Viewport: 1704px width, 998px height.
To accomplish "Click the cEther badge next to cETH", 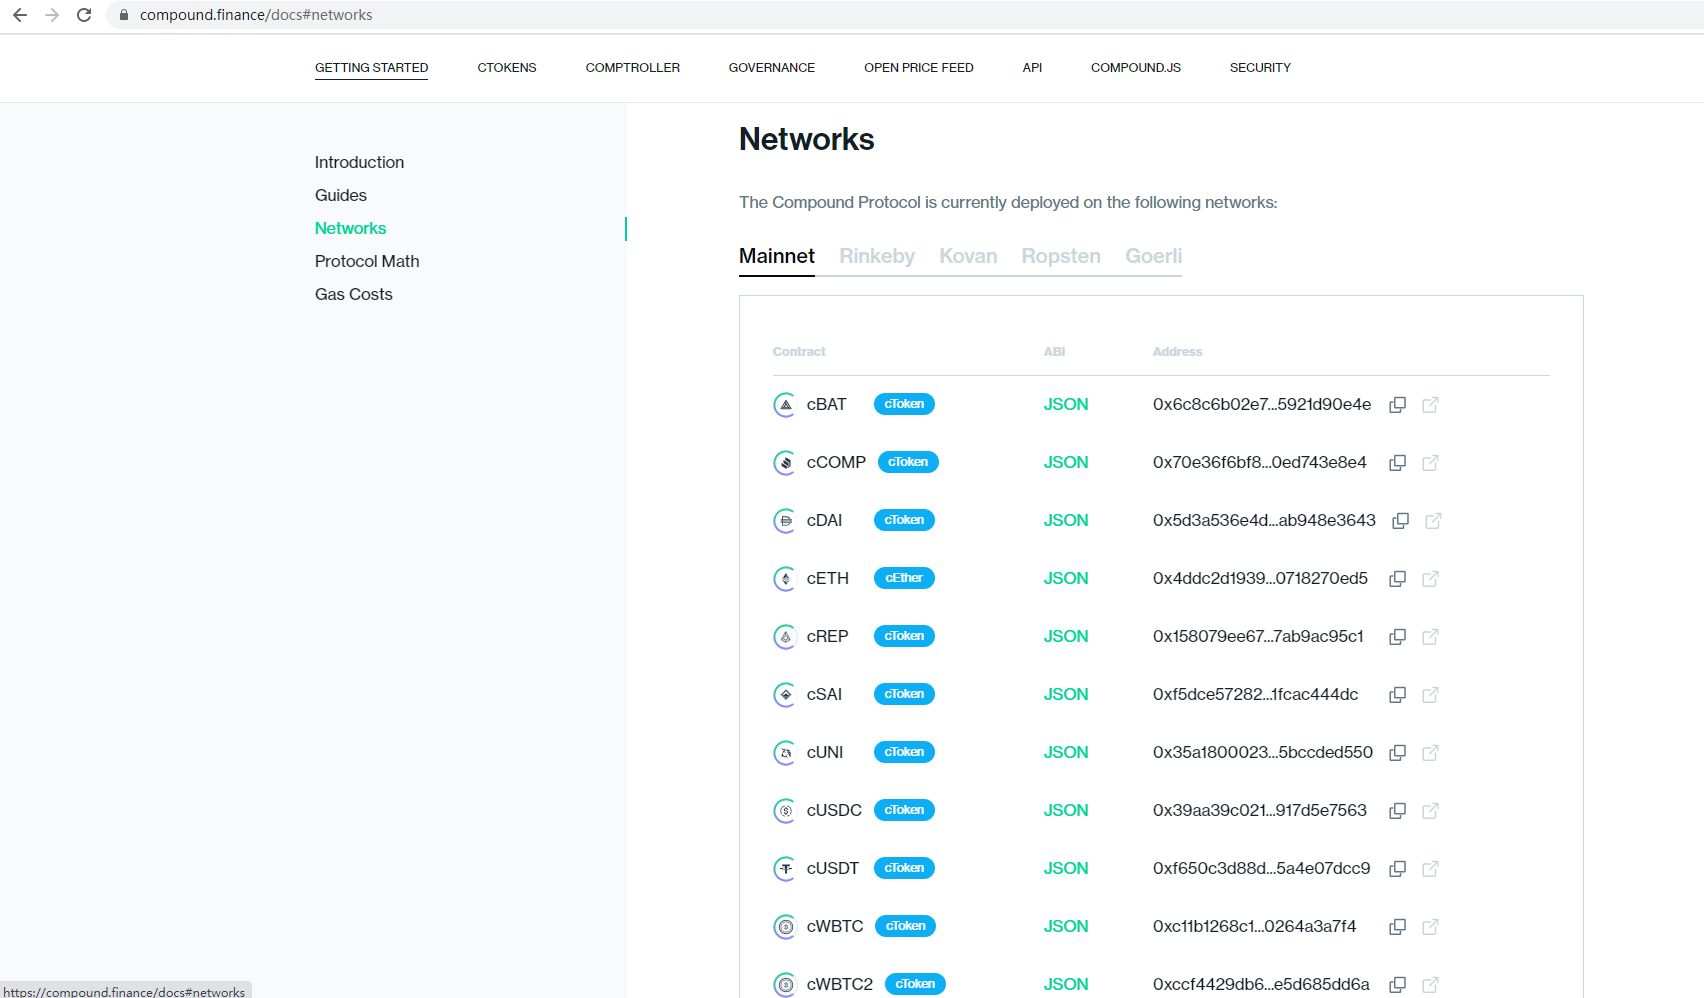I will coord(904,578).
